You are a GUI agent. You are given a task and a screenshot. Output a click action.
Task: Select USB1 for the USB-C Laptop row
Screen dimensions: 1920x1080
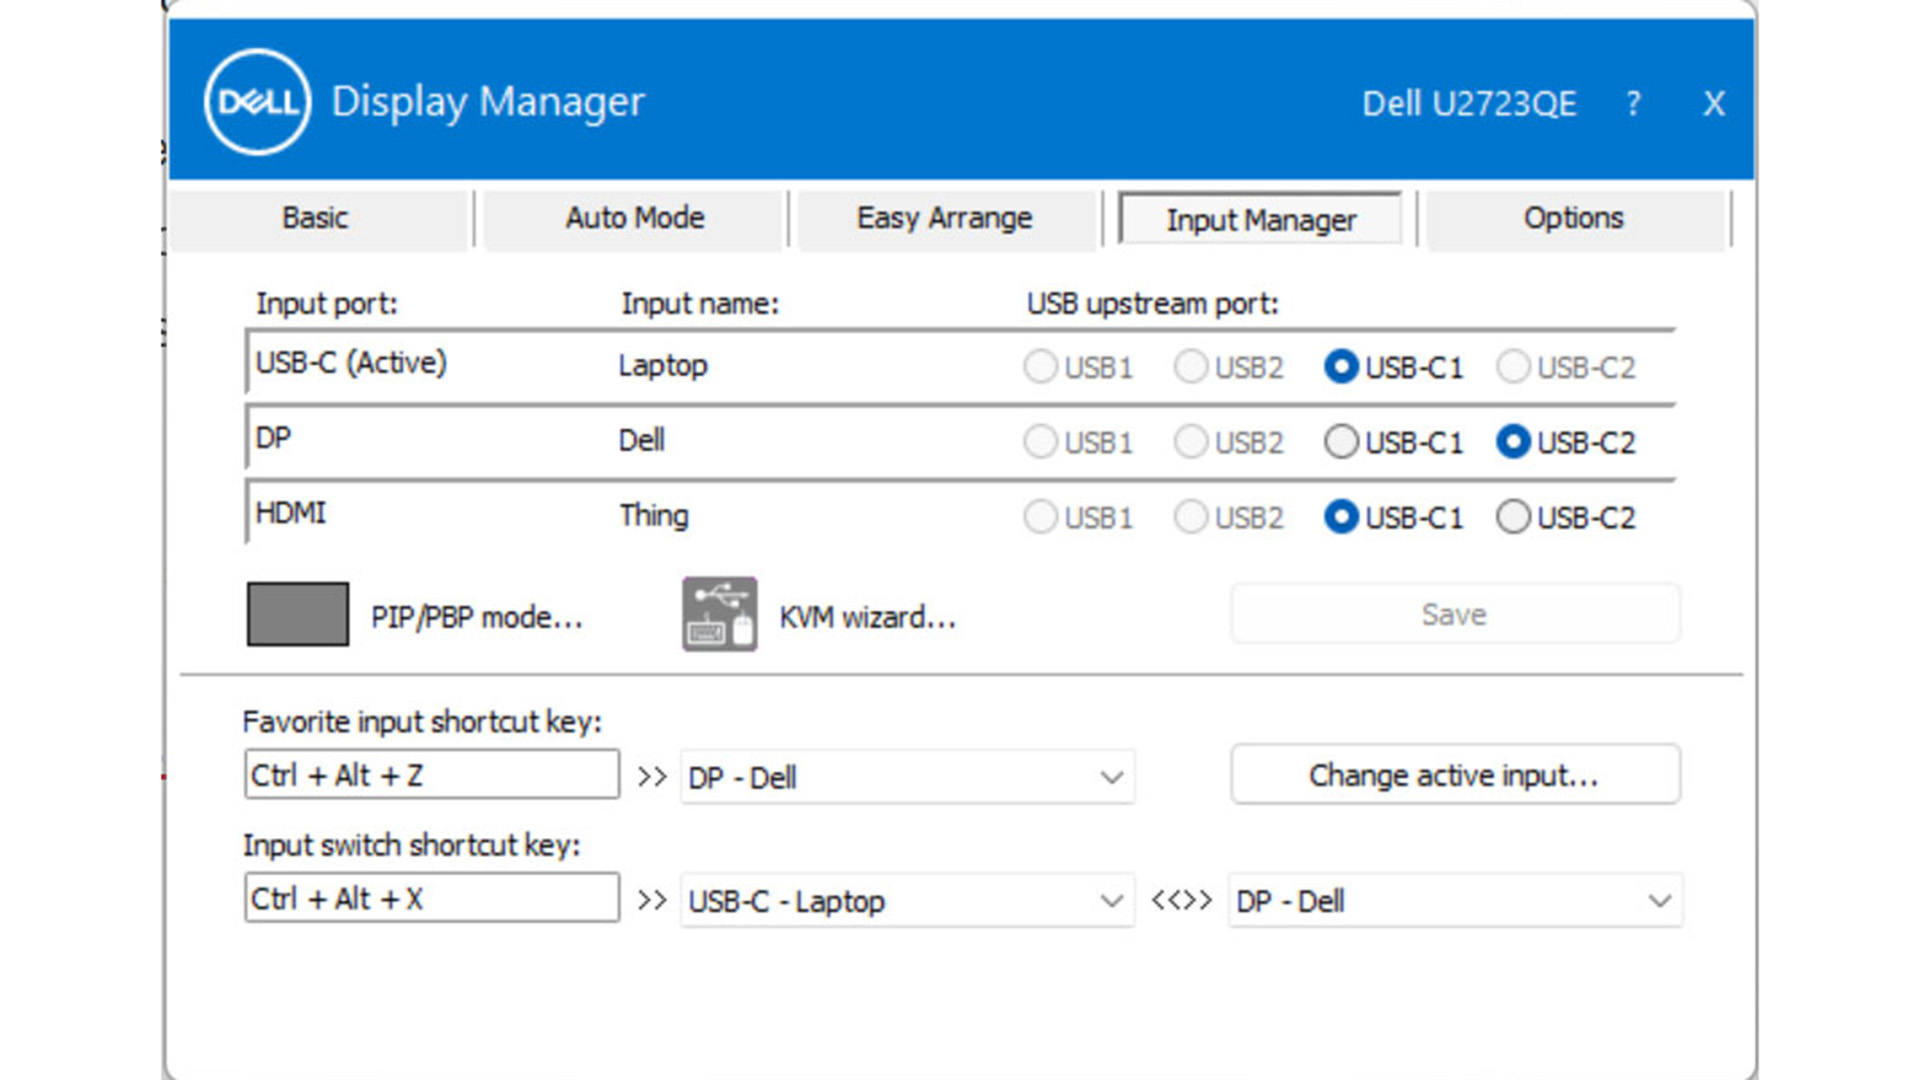tap(1078, 367)
